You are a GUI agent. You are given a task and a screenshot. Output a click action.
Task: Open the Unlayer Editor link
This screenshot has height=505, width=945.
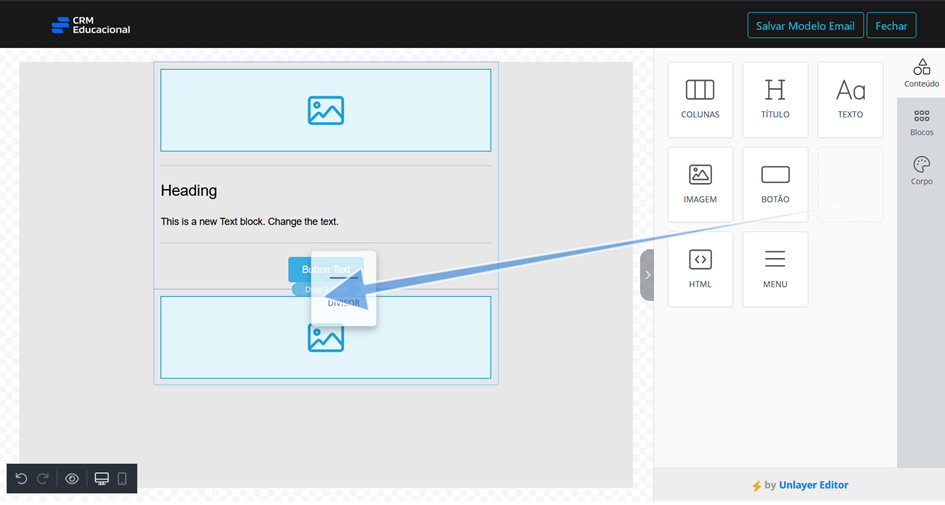click(x=813, y=485)
